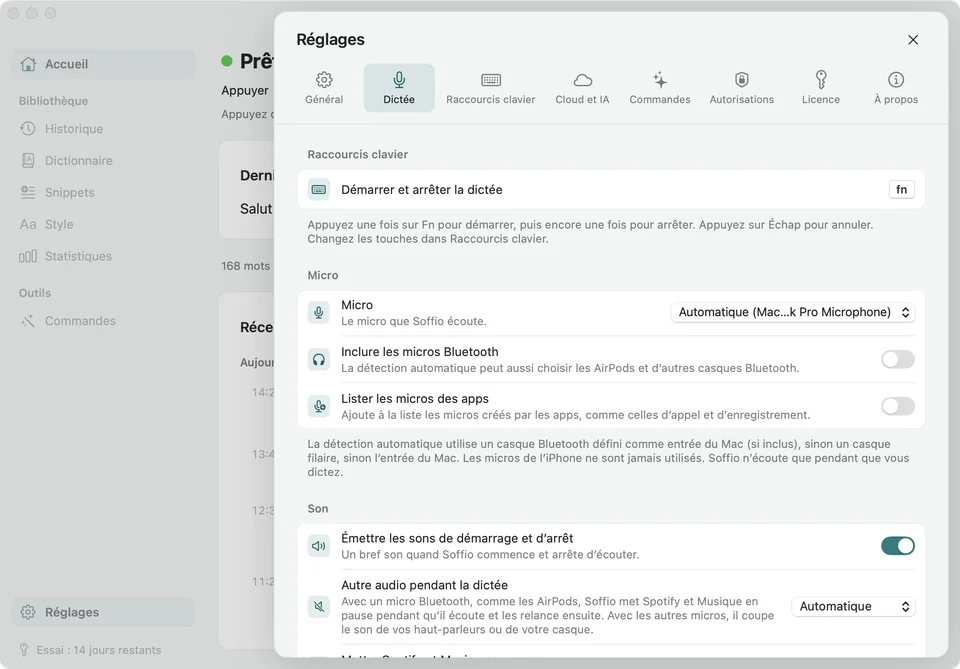Screen dimensions: 960x669
Task: Click the Commandes sparkle icon in settings
Action: pos(660,80)
